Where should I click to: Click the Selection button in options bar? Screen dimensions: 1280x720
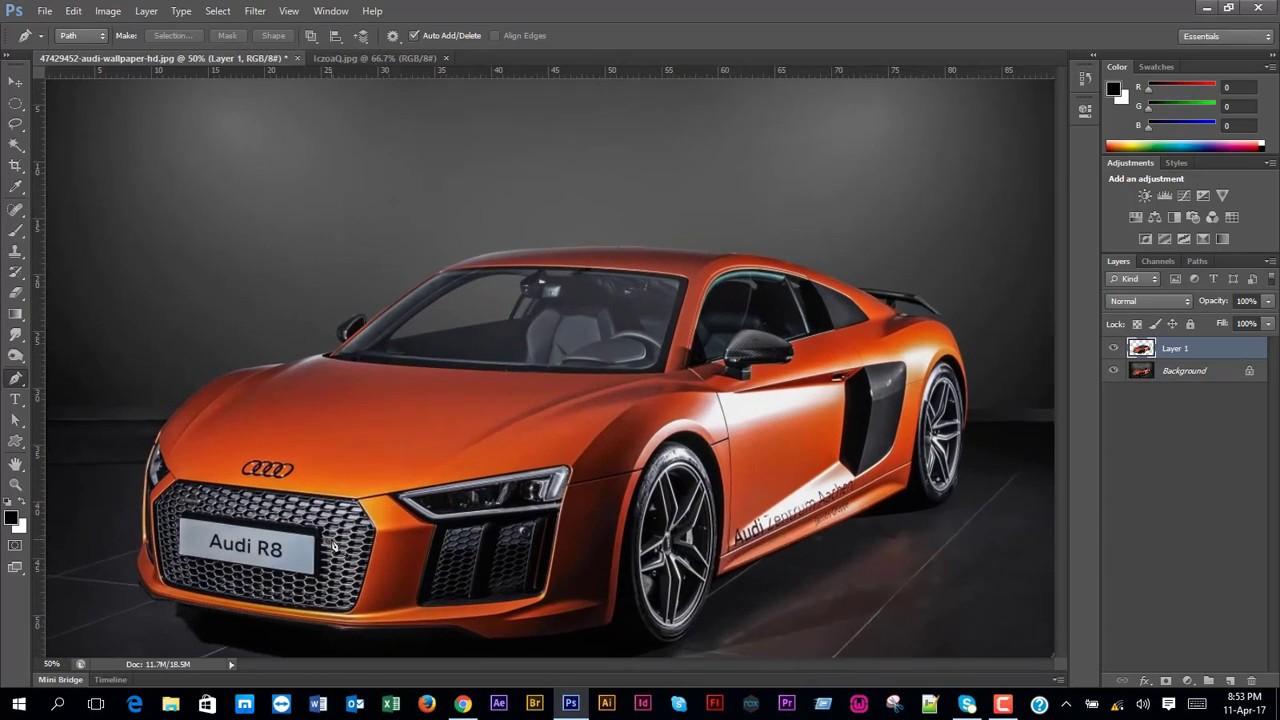(174, 35)
